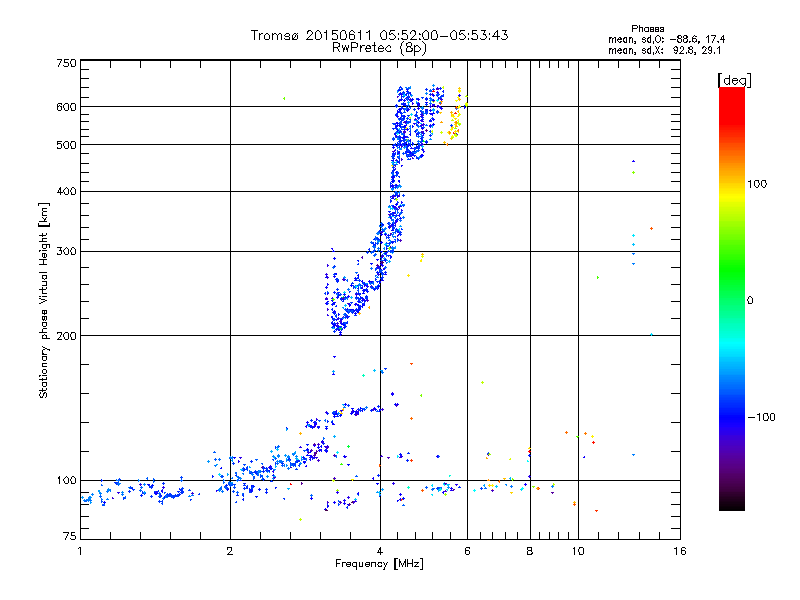This screenshot has width=800, height=600.
Task: Select the 'mean, sd,O: -88.6, 17.4' line
Action: (666, 39)
